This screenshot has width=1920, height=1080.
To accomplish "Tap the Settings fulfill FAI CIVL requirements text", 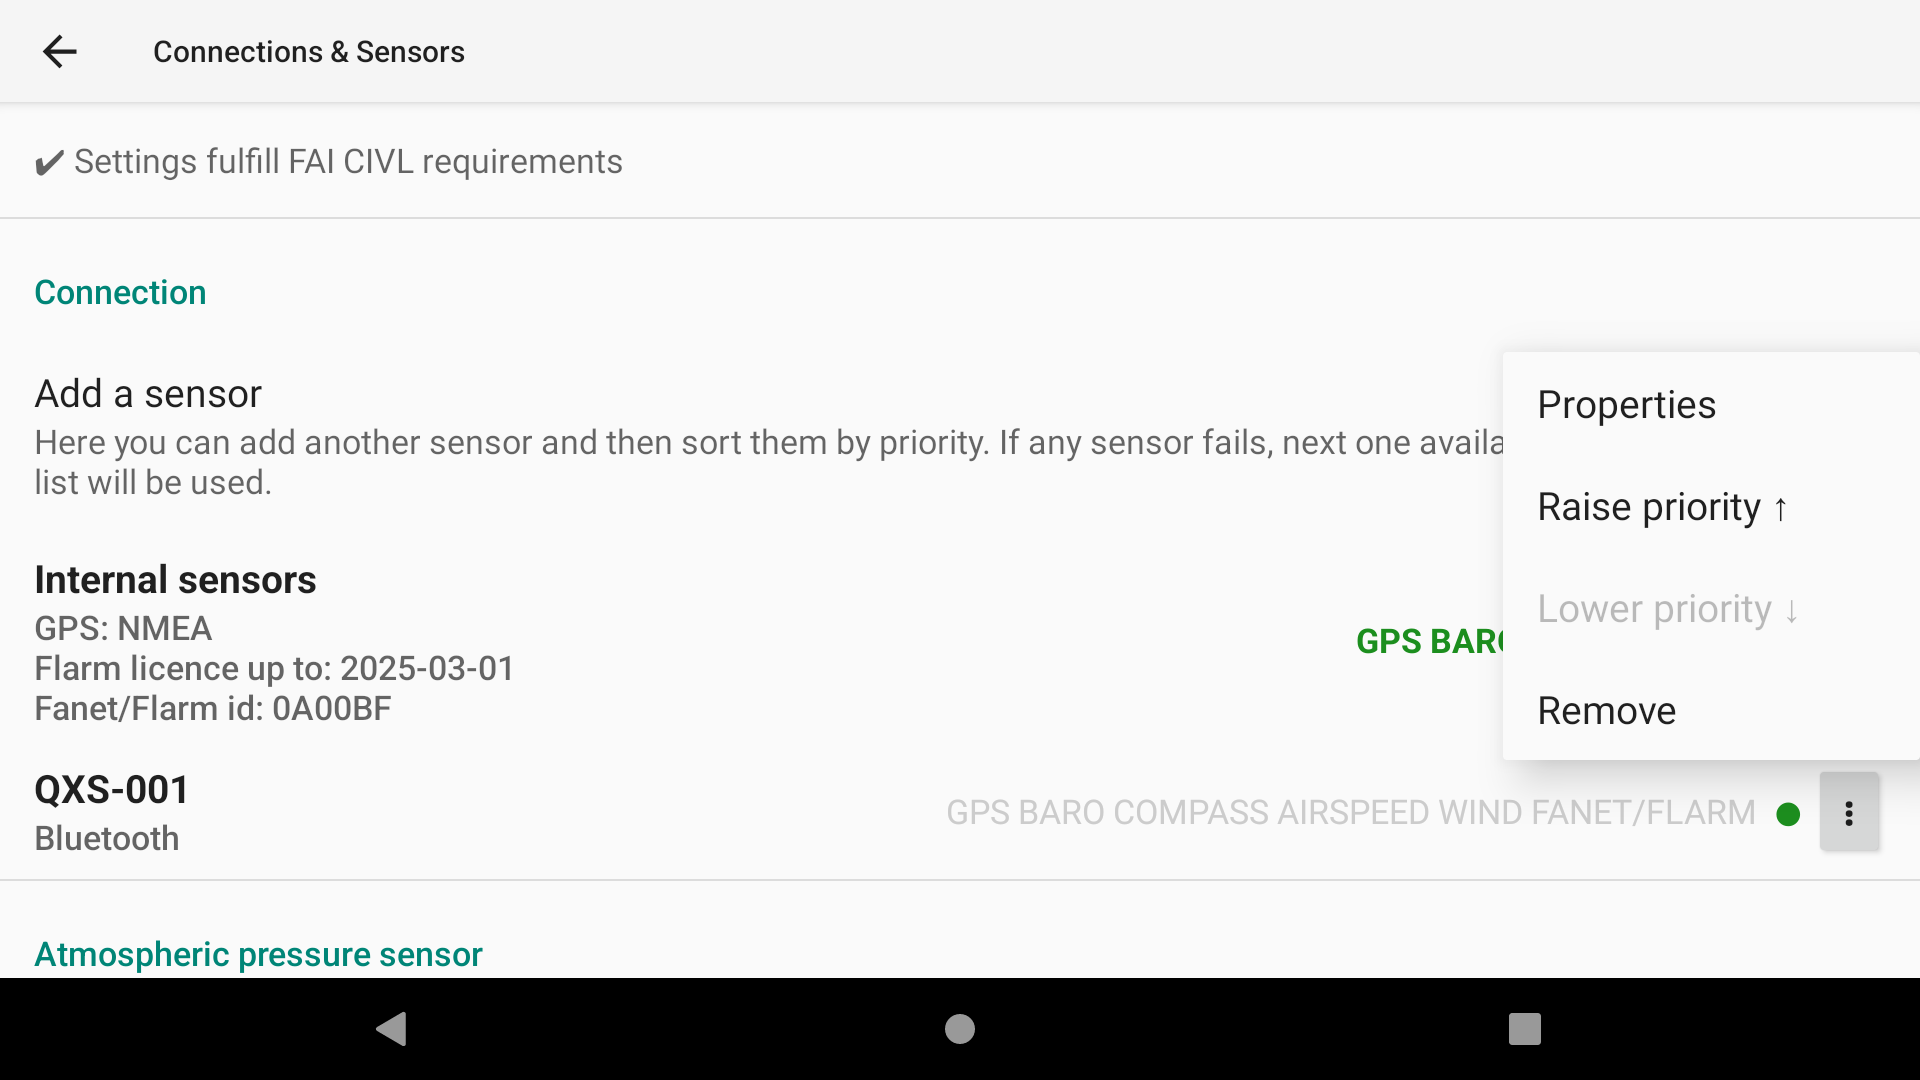I will tap(348, 162).
